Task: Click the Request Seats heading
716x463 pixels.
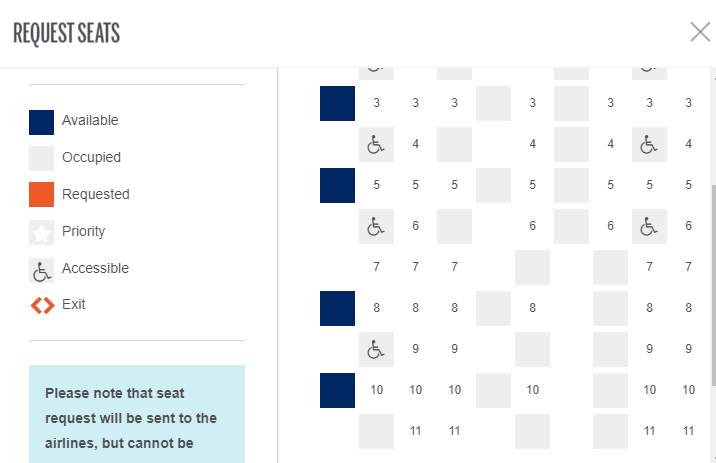Action: (66, 34)
